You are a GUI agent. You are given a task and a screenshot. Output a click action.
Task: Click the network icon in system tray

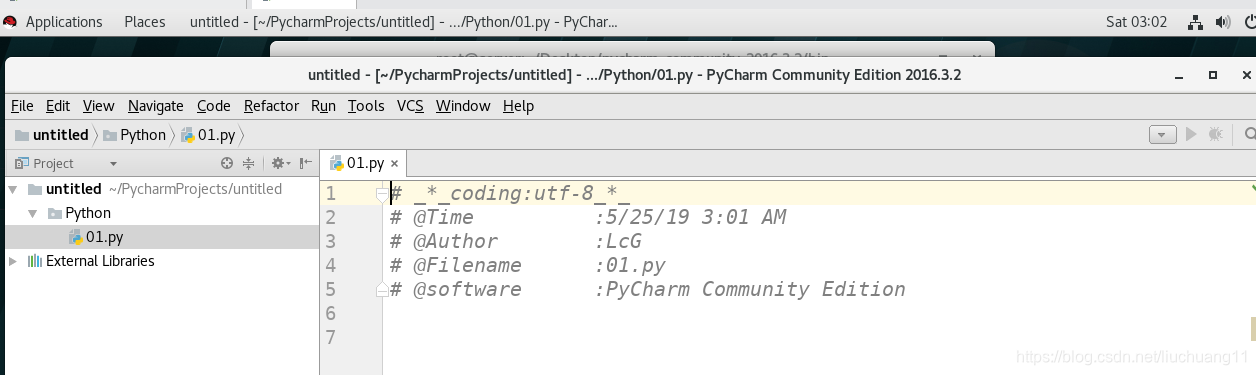[x=1195, y=22]
